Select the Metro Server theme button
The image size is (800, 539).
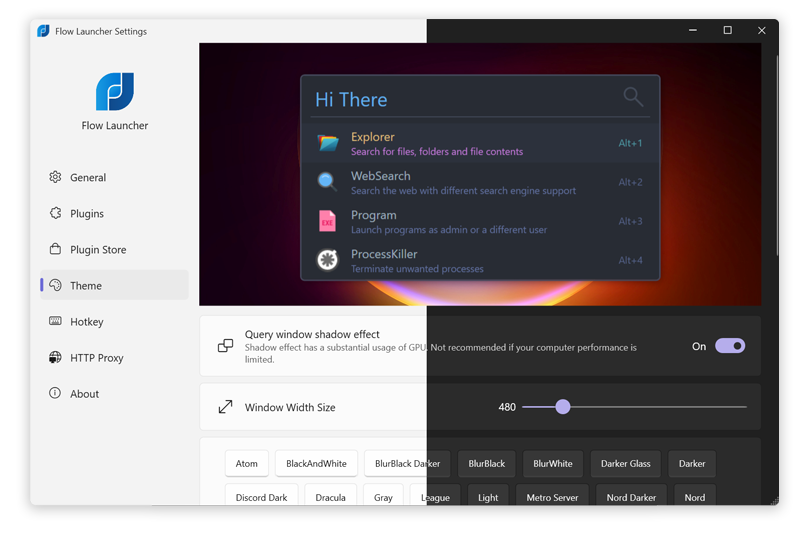(552, 495)
